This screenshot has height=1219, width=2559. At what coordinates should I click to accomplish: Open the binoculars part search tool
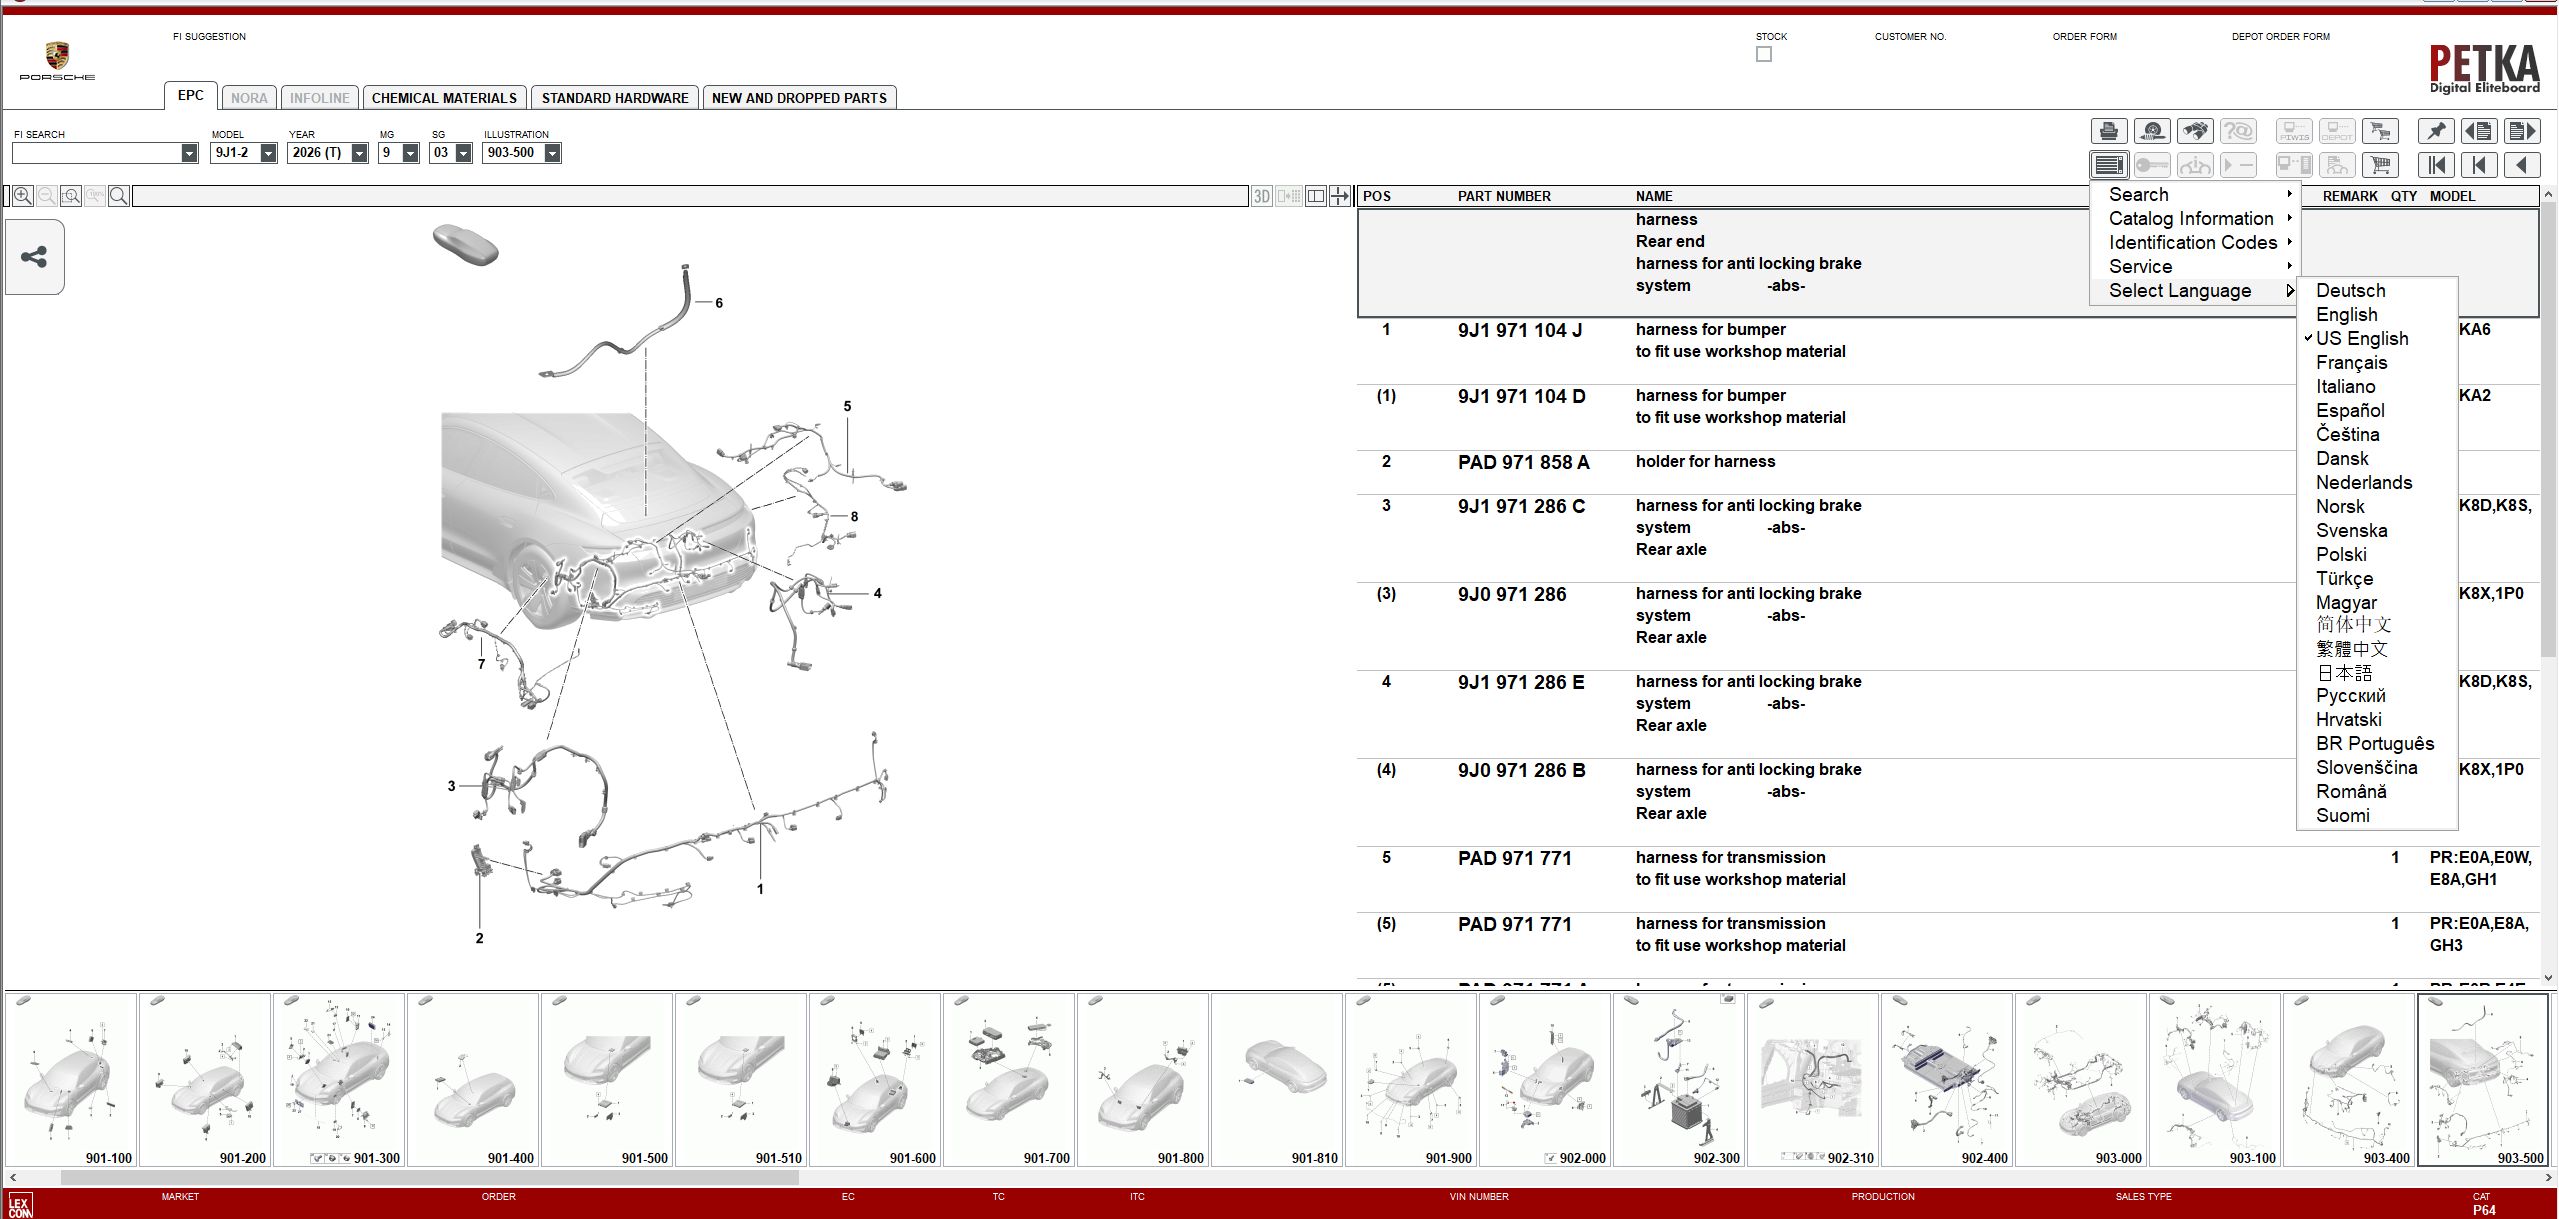click(2195, 131)
